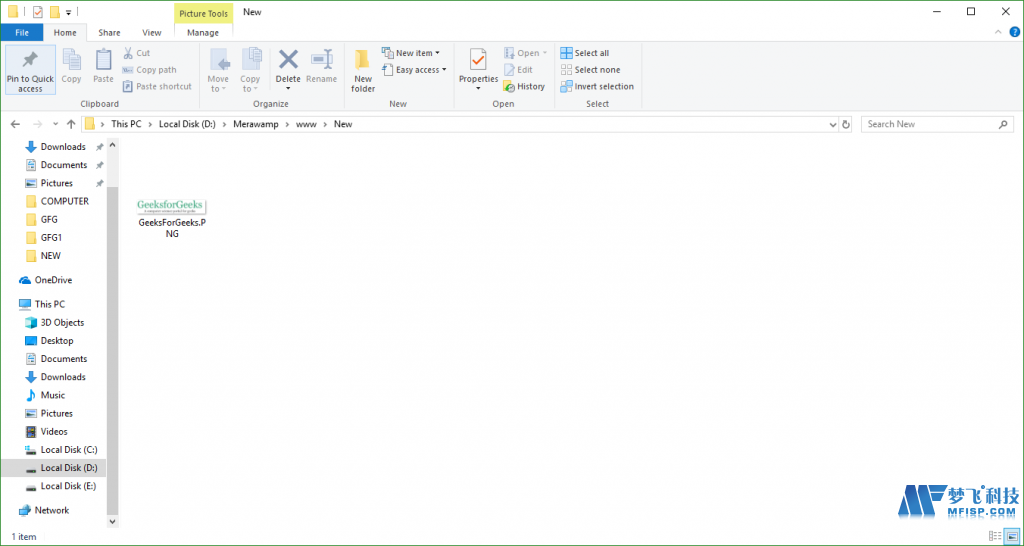Image resolution: width=1024 pixels, height=546 pixels.
Task: Collapse the ribbon with chevron
Action: (x=998, y=31)
